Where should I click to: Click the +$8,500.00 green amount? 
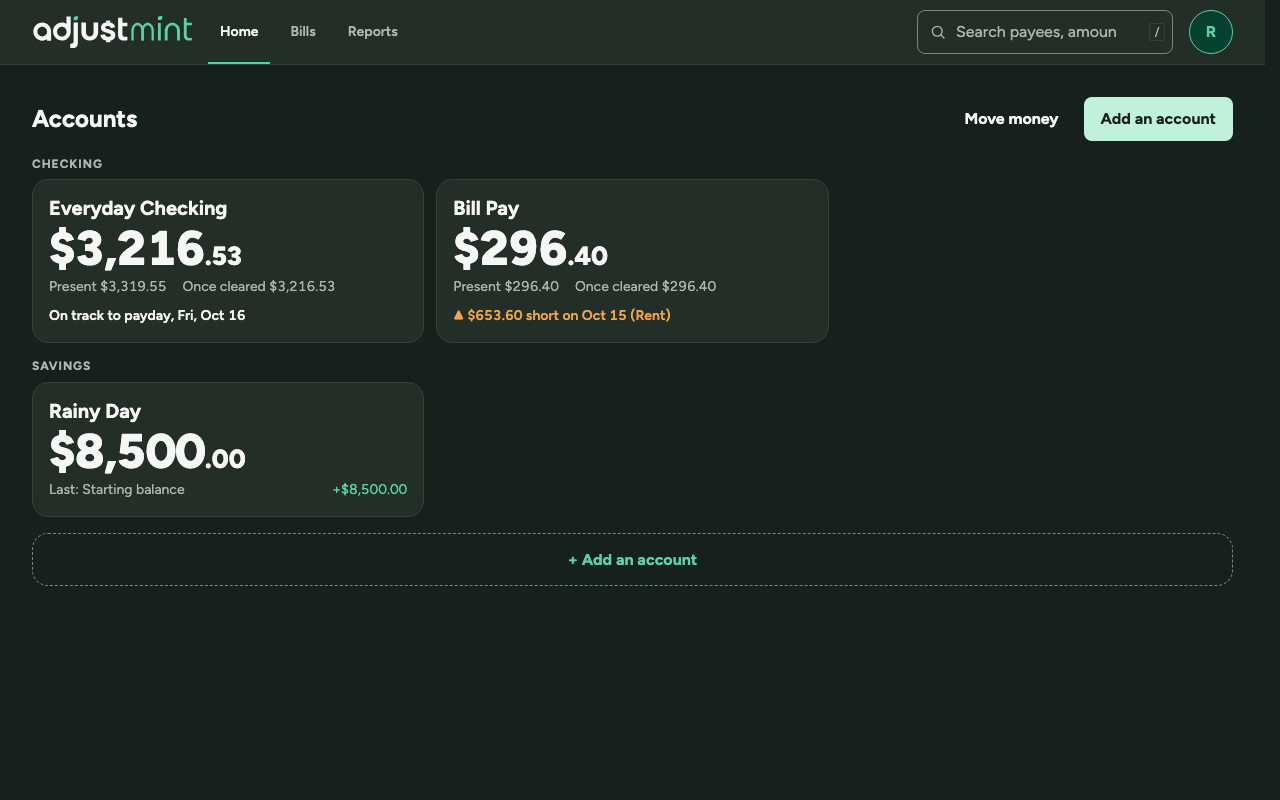pos(370,489)
